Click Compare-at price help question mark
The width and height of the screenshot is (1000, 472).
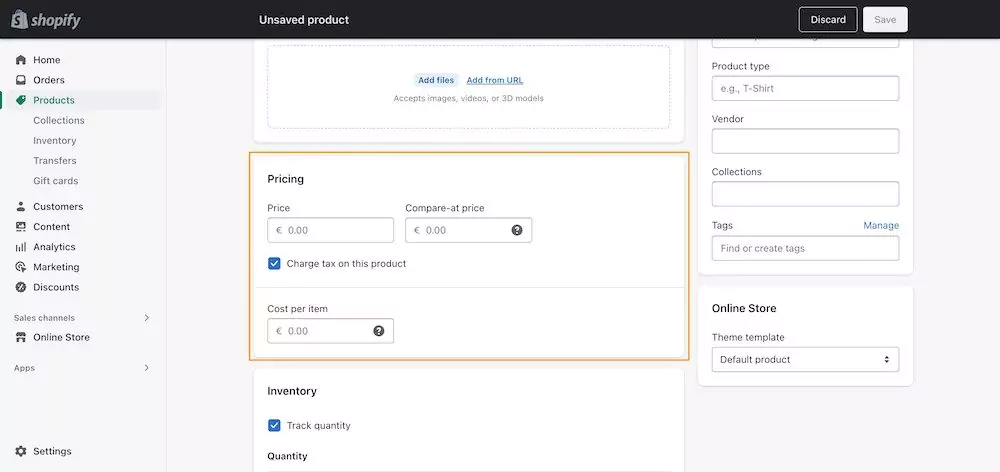click(517, 230)
